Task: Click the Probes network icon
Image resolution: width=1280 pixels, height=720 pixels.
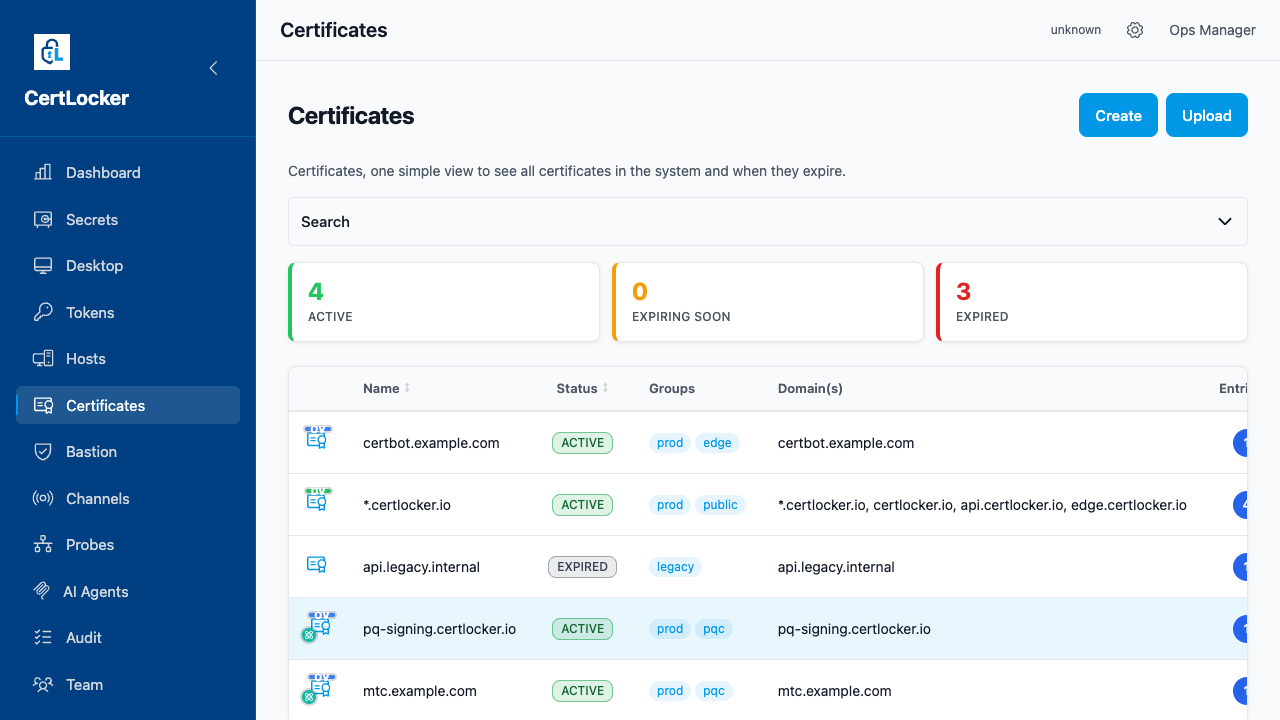Action: 43,545
